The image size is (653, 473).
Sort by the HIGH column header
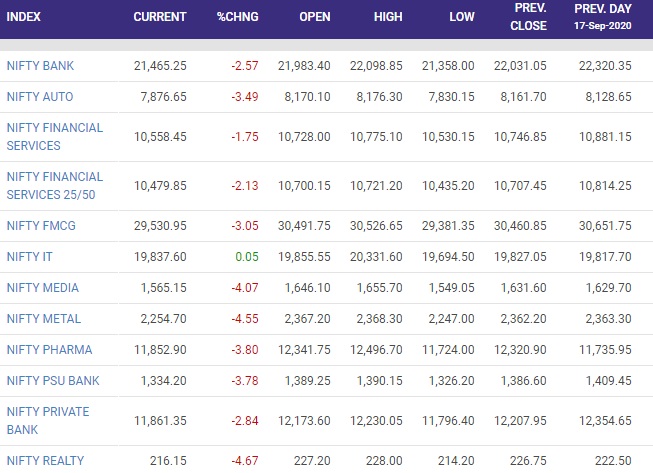tap(388, 17)
